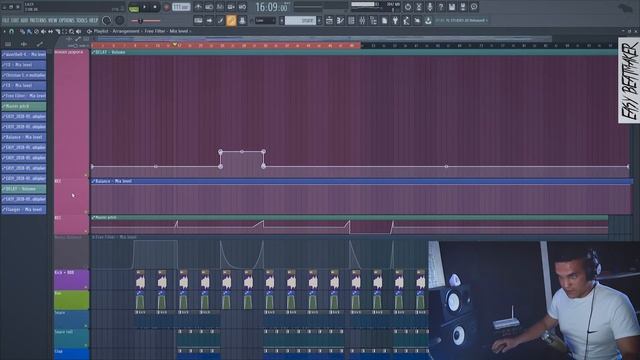Open the VIEW menu

click(53, 20)
